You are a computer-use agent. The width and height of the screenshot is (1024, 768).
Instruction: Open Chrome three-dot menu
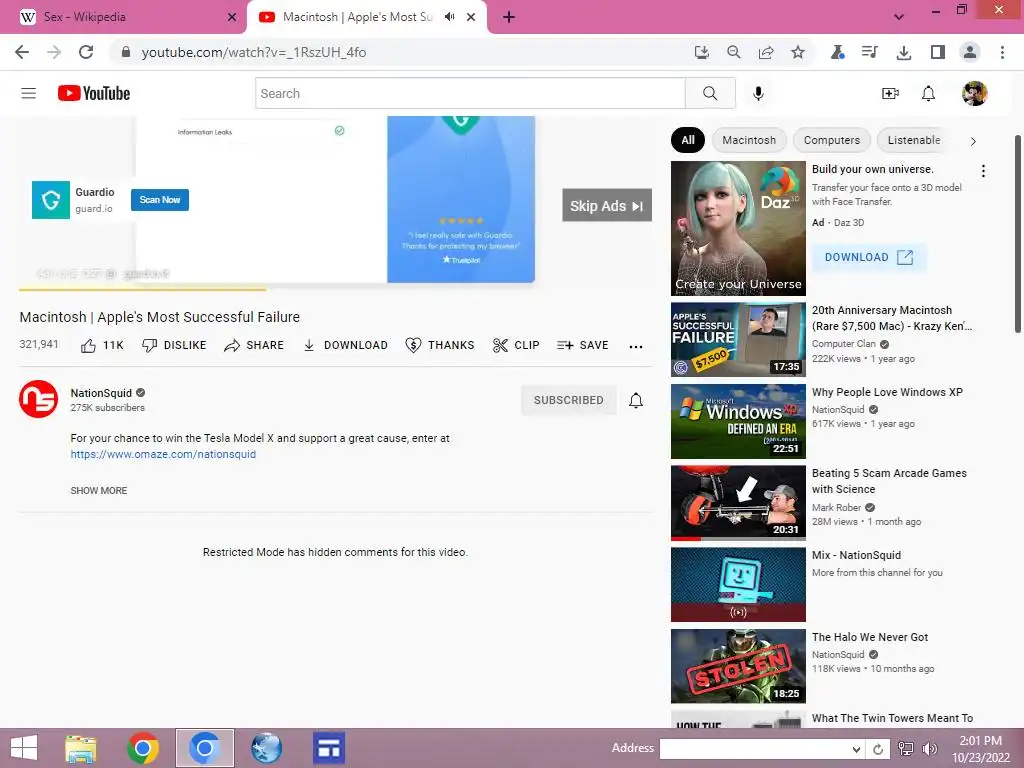tap(1002, 52)
